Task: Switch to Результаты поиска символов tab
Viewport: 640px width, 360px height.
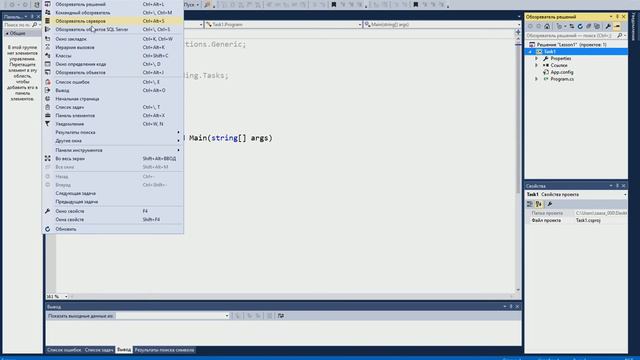Action: point(164,350)
